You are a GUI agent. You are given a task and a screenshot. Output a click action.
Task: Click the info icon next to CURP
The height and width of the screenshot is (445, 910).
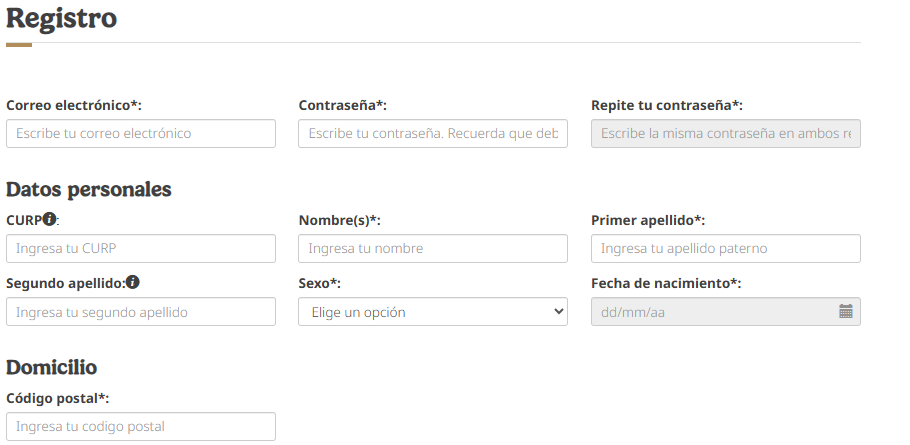49,219
